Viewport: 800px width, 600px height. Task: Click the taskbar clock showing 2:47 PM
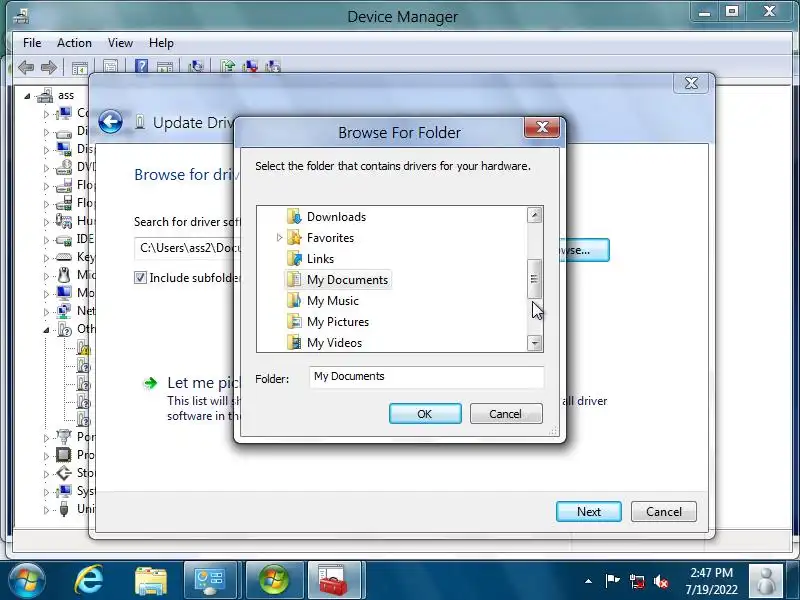[x=711, y=581]
